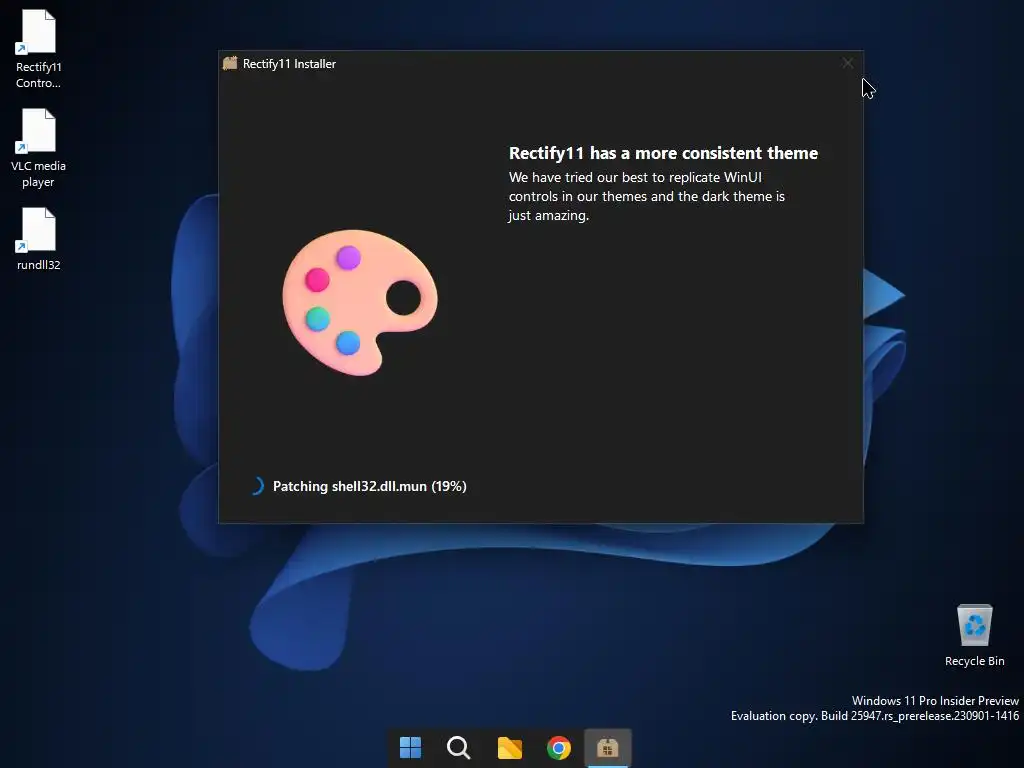Click the spinning progress indicator
The image size is (1024, 768).
click(x=256, y=486)
